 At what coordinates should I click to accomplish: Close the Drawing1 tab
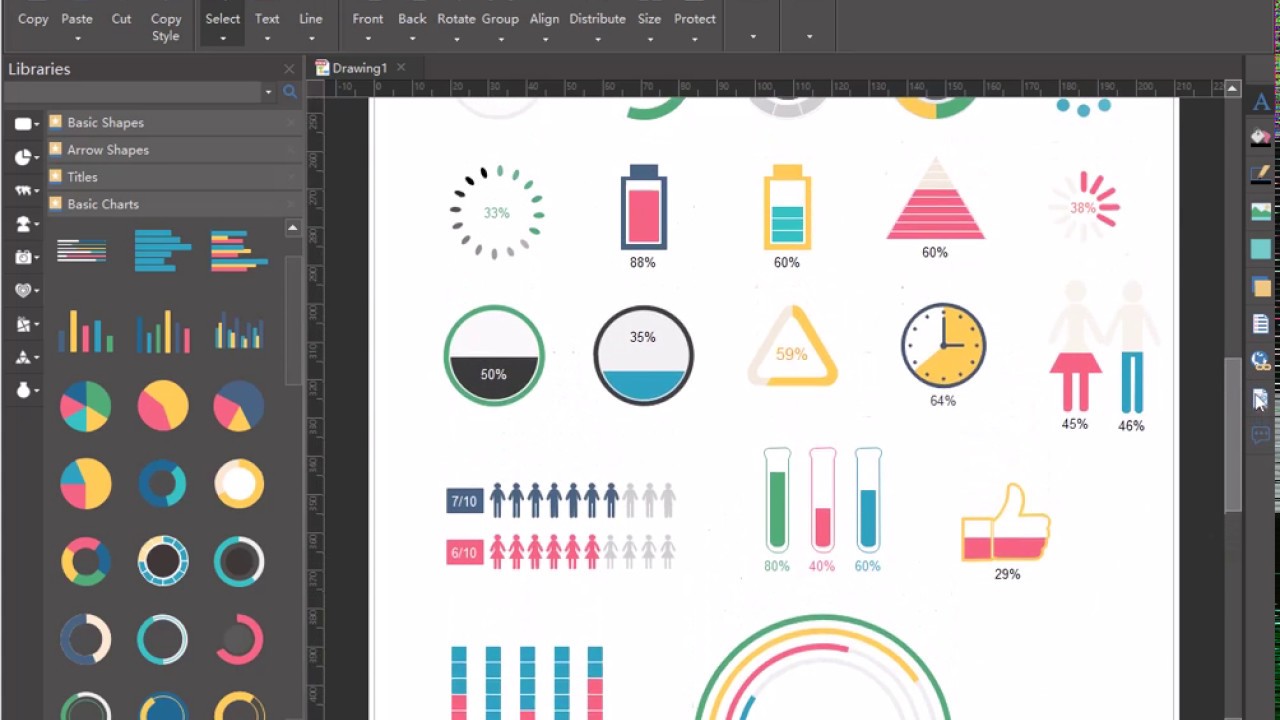[401, 67]
